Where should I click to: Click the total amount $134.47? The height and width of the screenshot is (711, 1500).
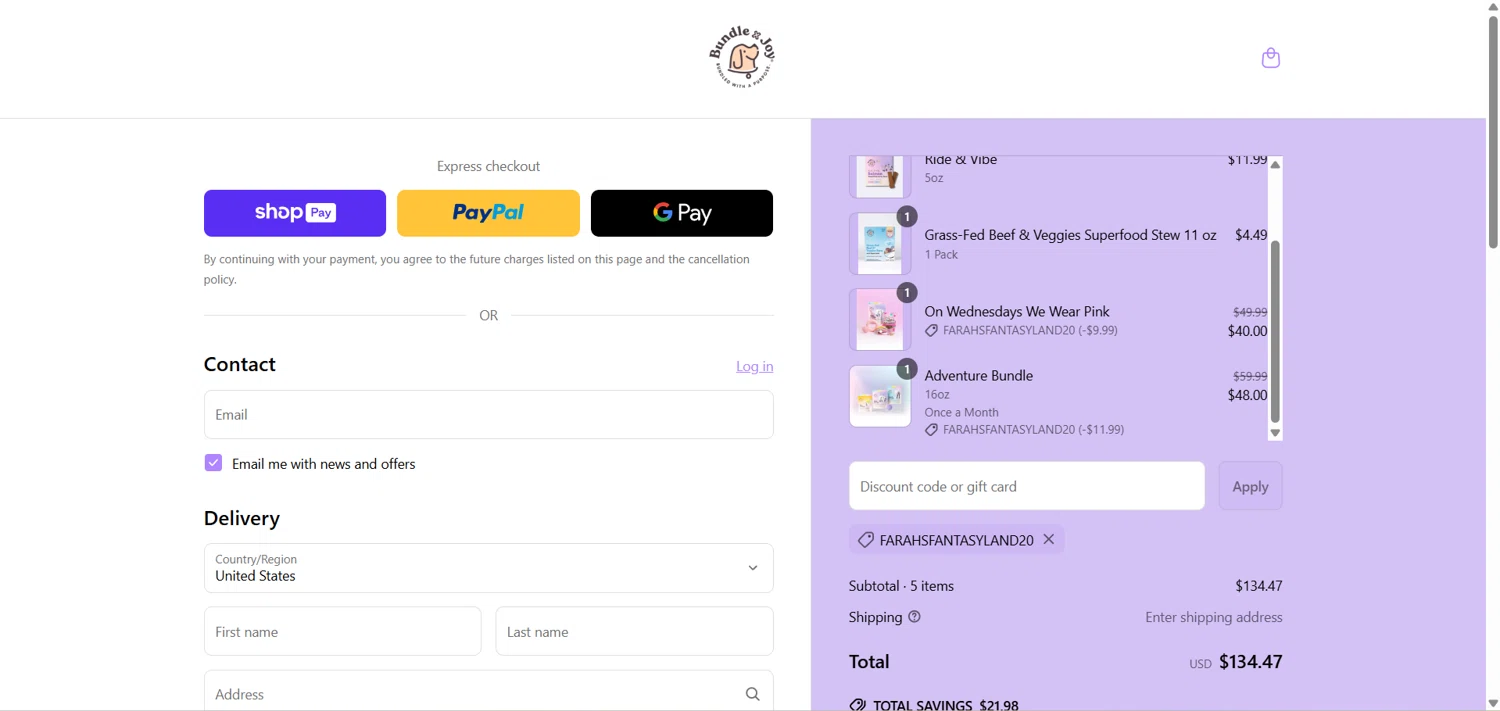click(x=1251, y=661)
